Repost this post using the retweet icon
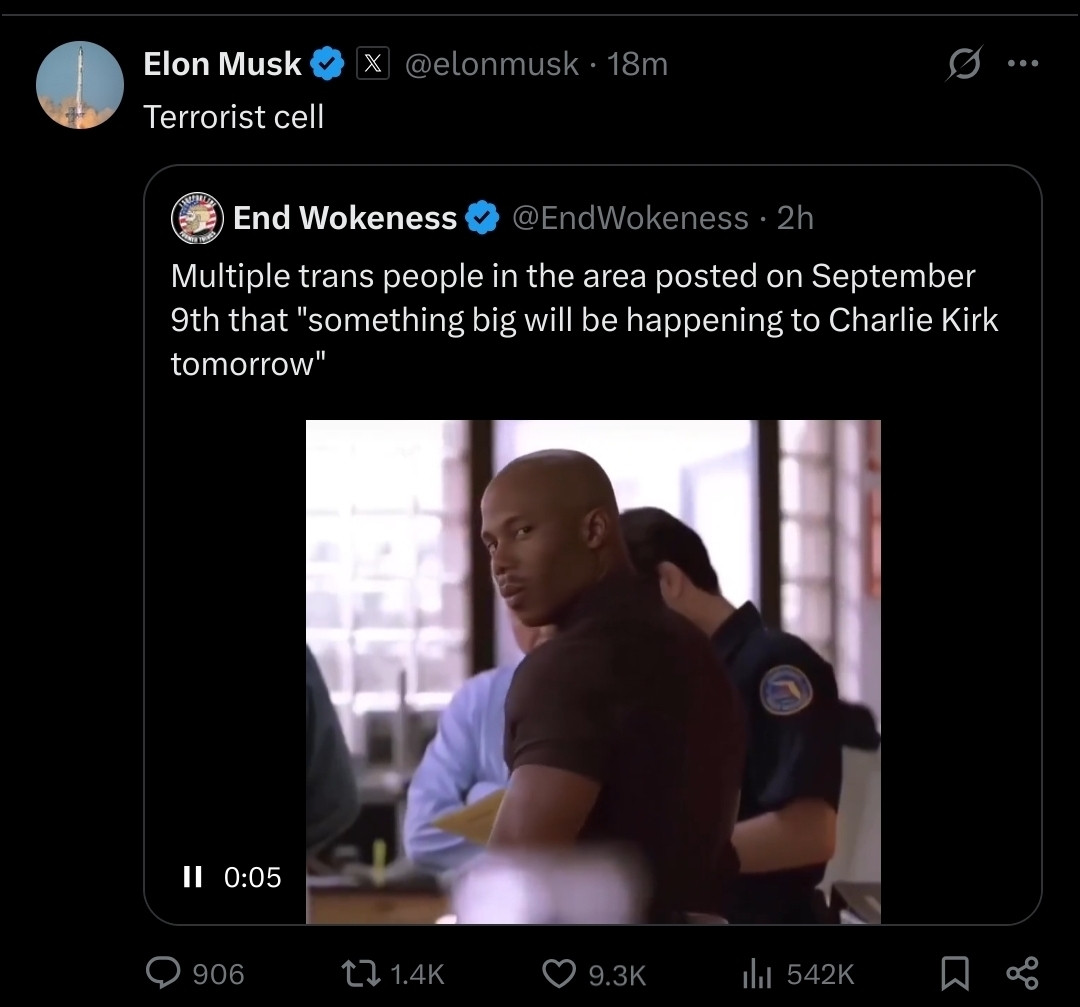The image size is (1080, 1007). 356,972
